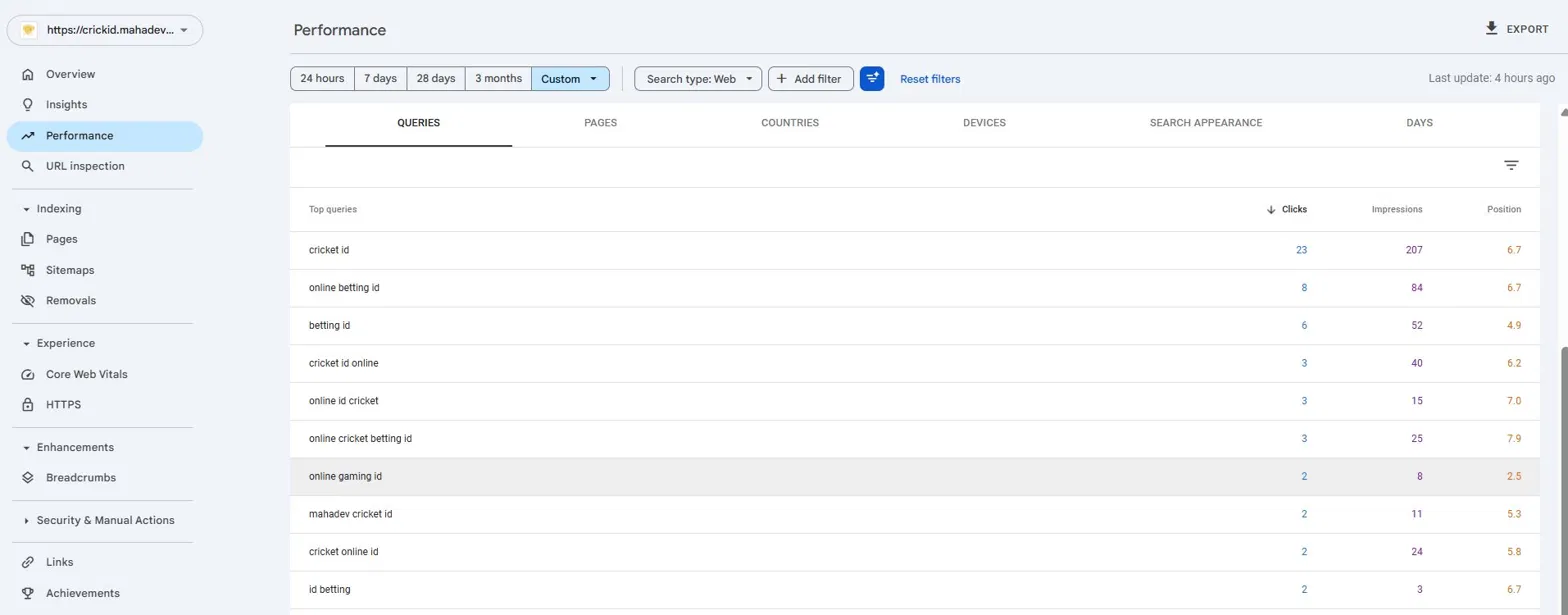The image size is (1568, 615).
Task: Open the 'cricket online id' query row
Action: [x=915, y=552]
